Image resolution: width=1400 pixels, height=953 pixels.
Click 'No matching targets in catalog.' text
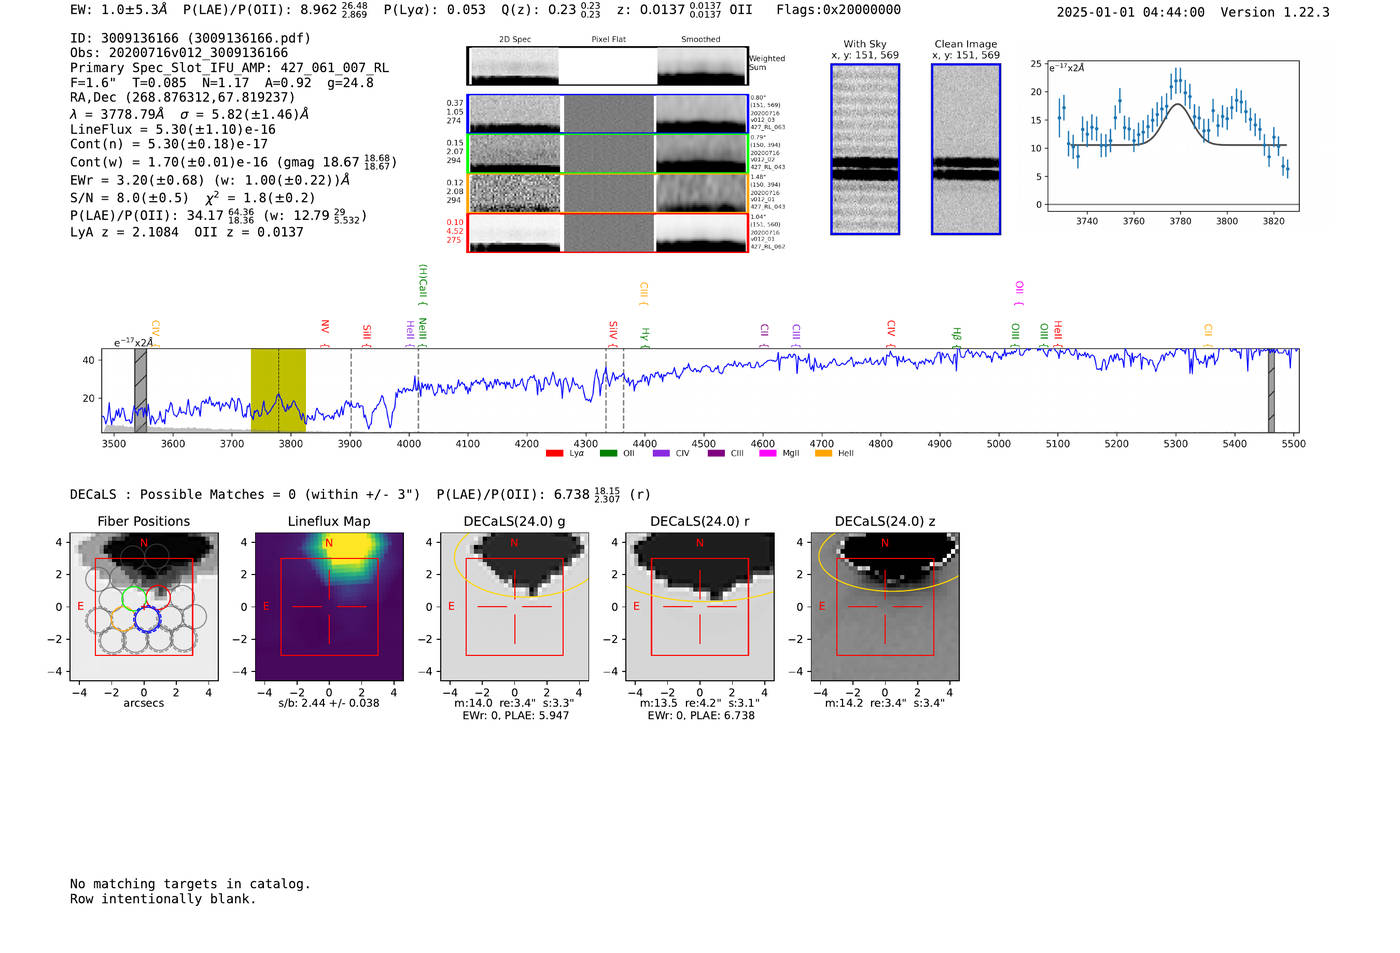click(190, 884)
